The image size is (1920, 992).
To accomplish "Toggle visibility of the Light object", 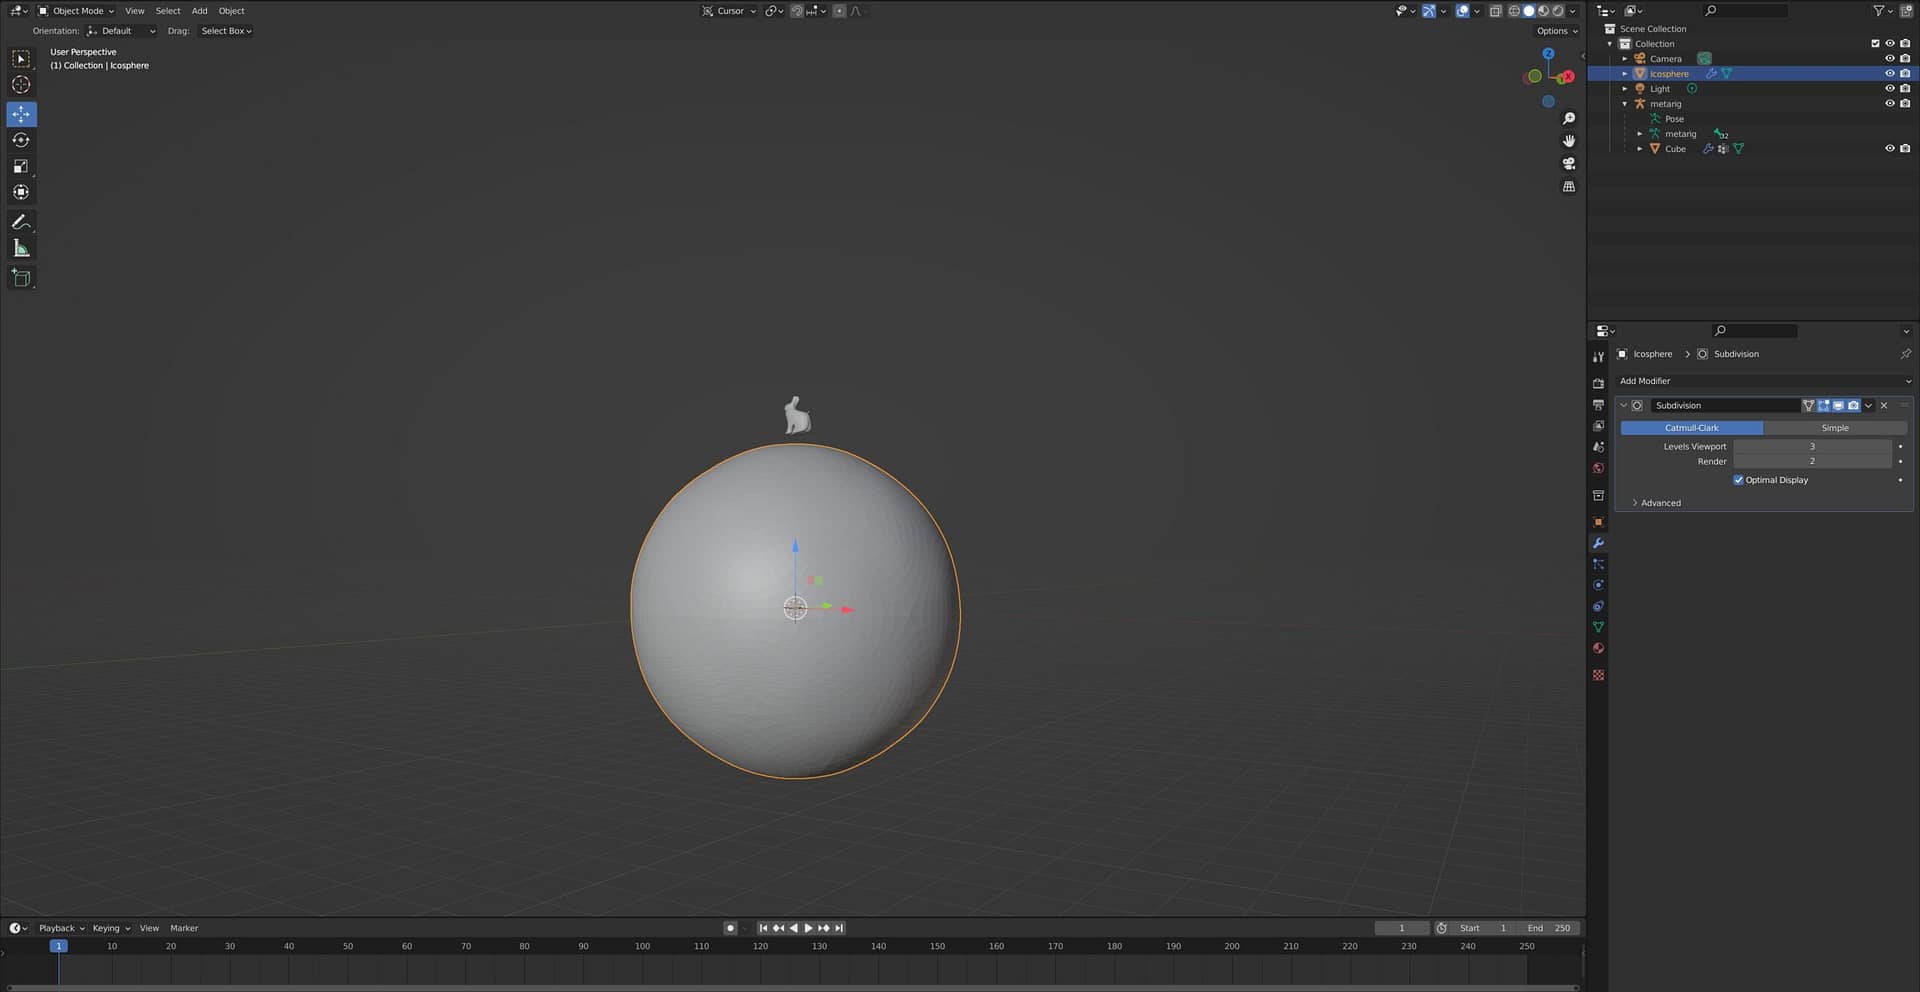I will tap(1889, 89).
